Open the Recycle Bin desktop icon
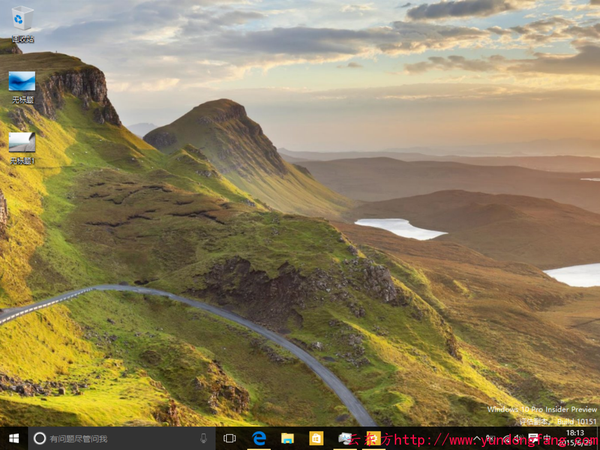Viewport: 600px width, 450px height. click(22, 24)
